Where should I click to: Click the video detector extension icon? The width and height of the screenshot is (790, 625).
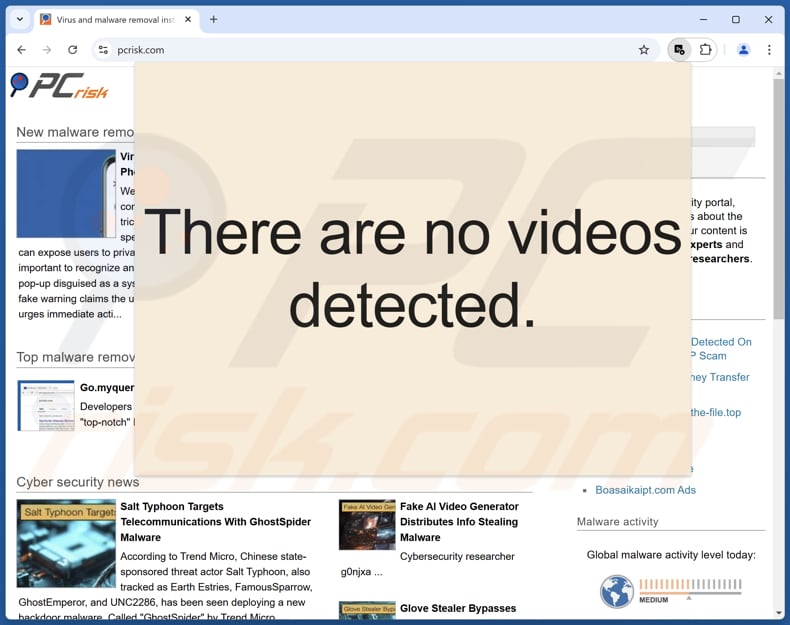679,50
